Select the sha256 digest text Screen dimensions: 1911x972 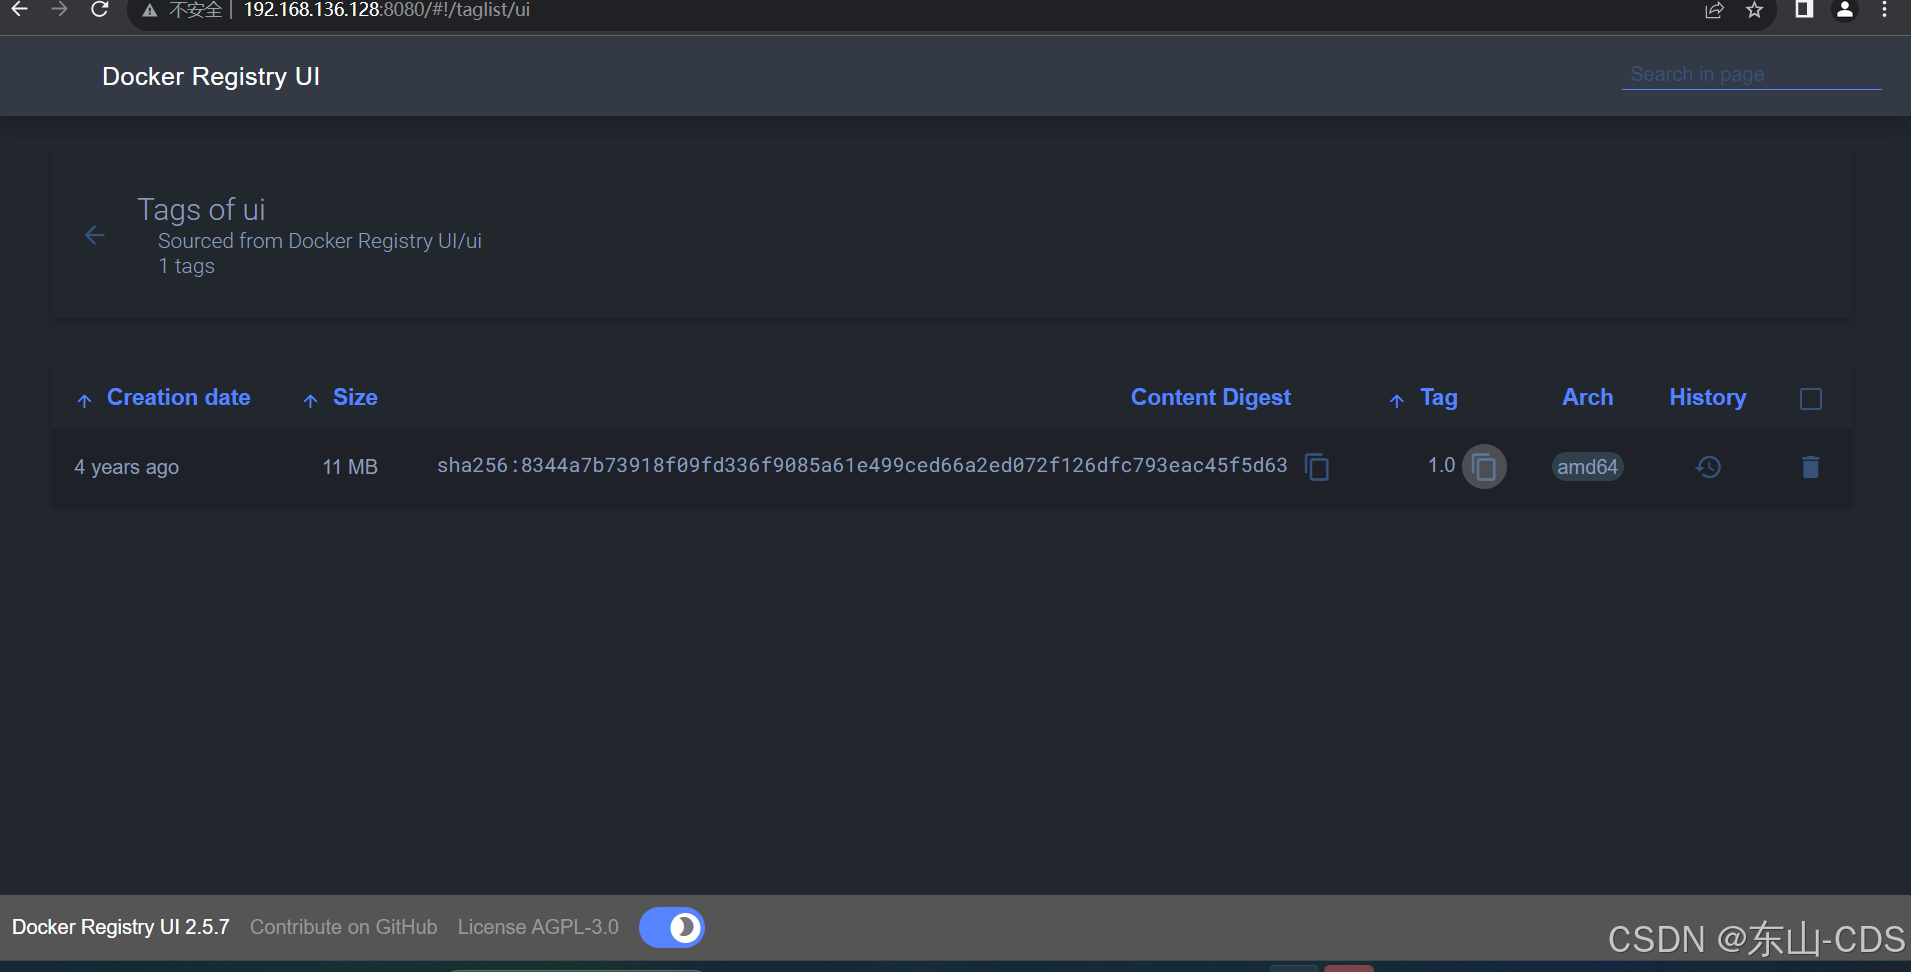[x=862, y=465]
